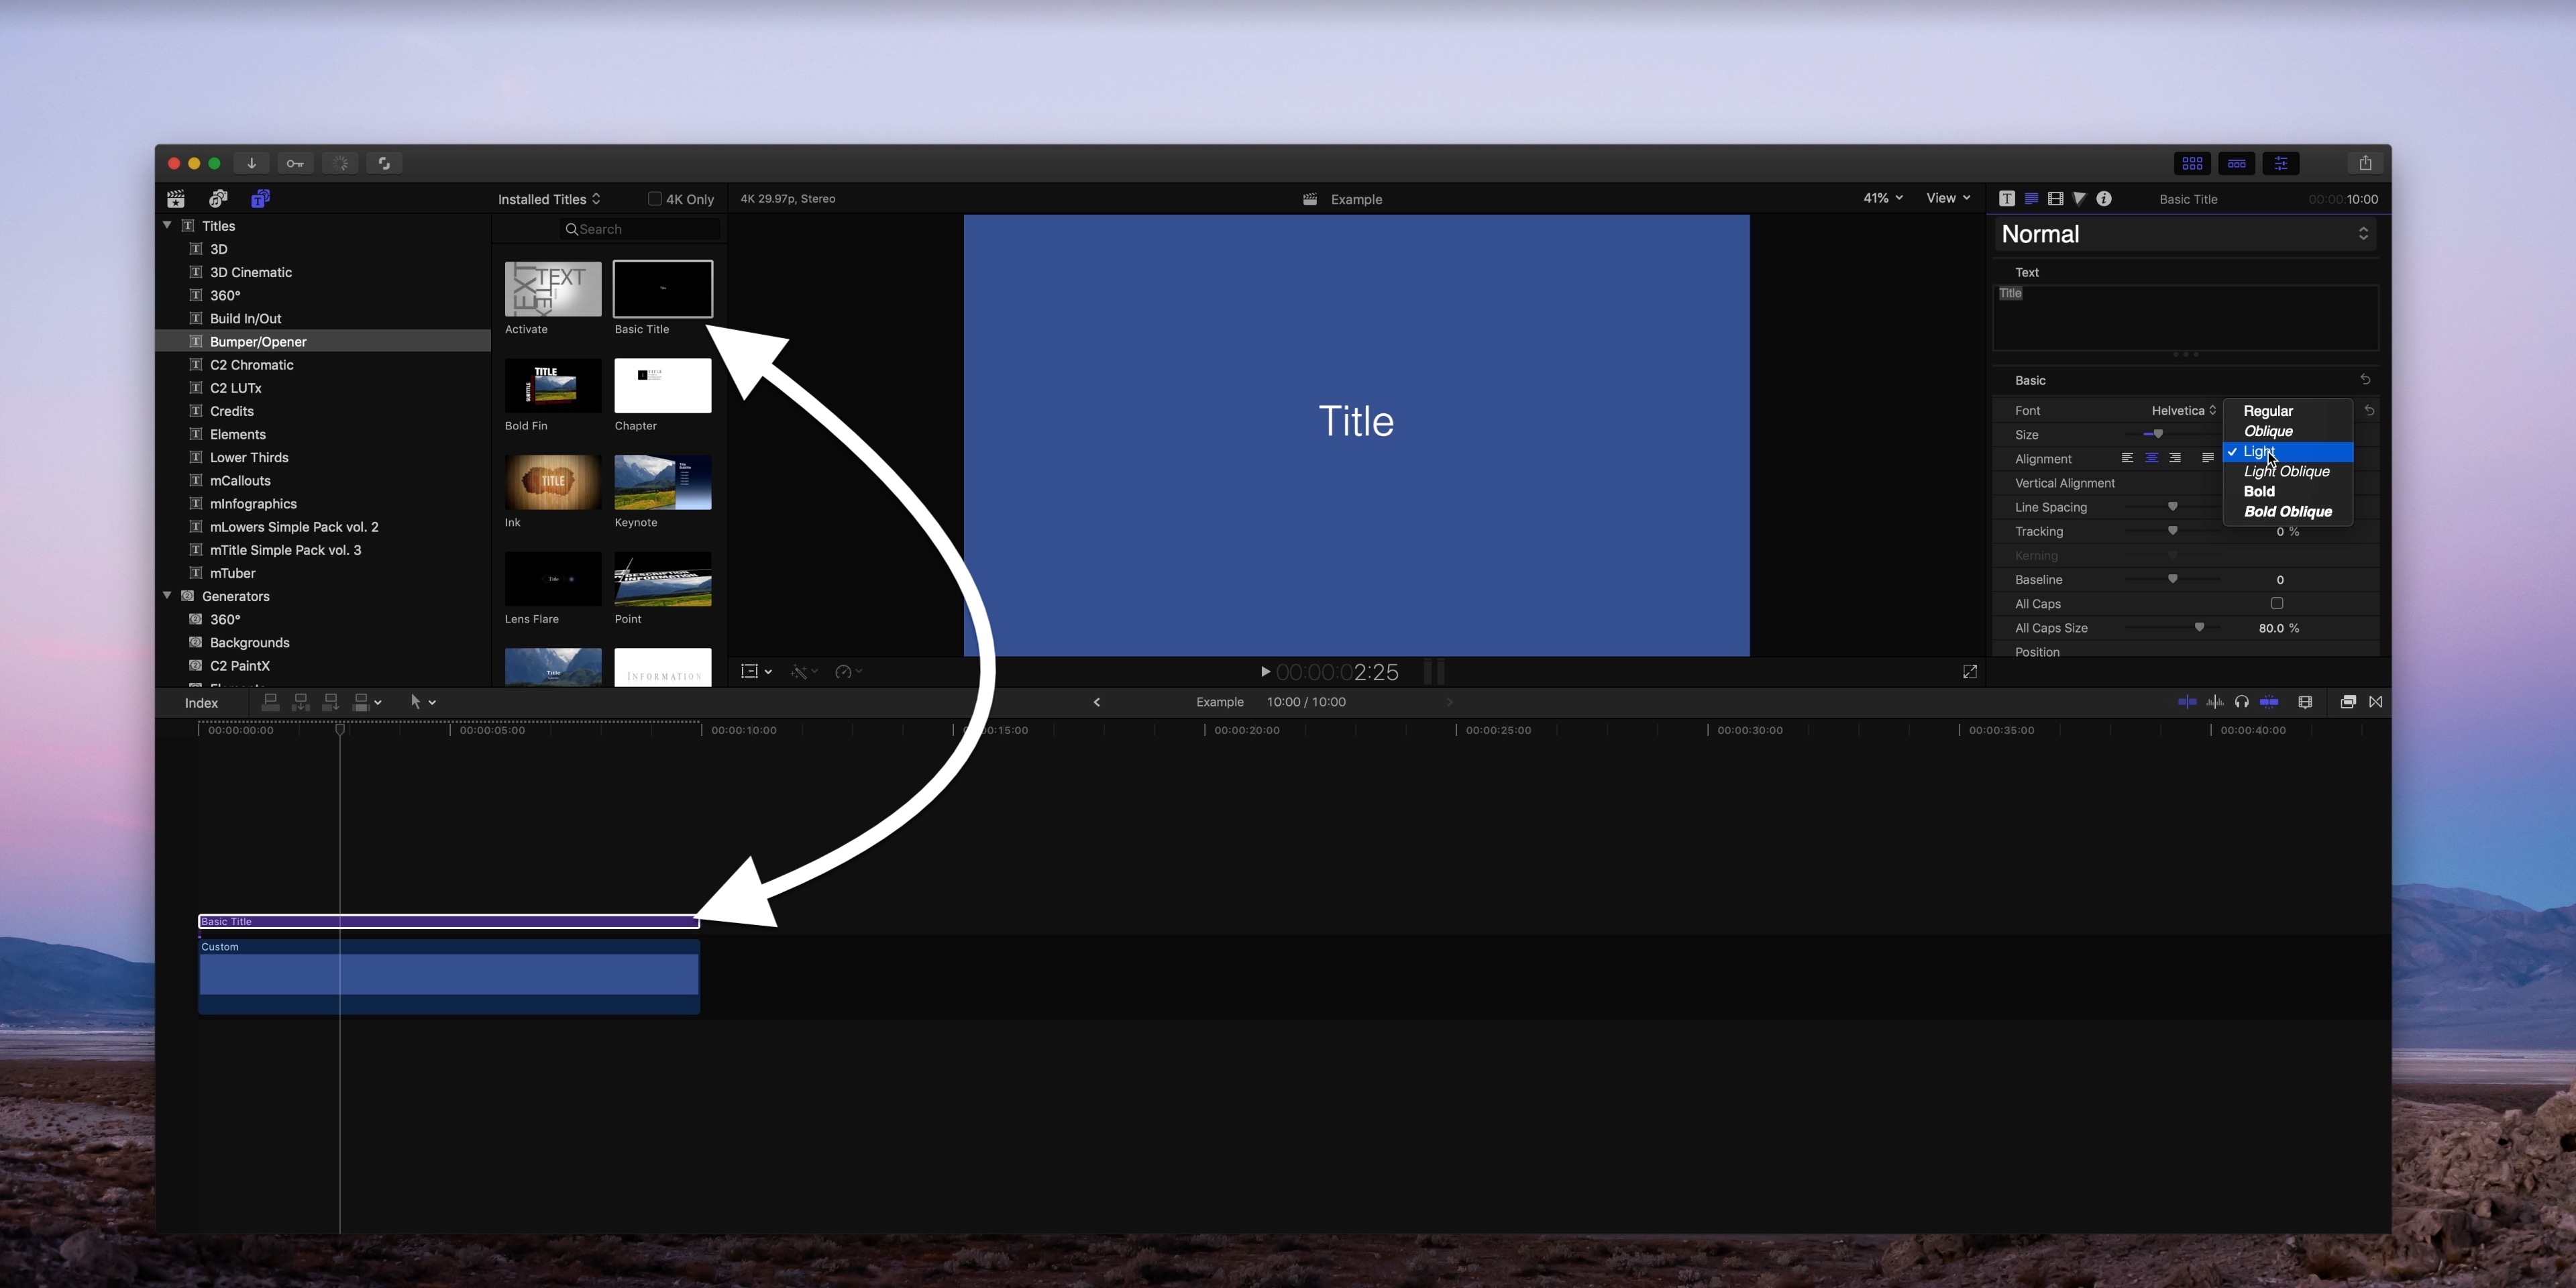Select Regular in the style menu

(x=2268, y=411)
